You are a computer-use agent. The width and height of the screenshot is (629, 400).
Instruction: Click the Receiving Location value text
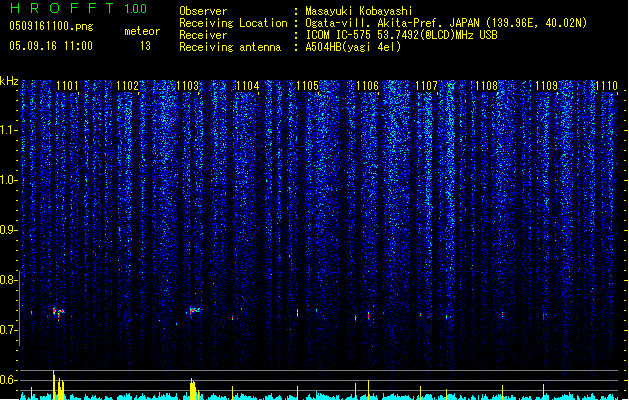tap(446, 23)
